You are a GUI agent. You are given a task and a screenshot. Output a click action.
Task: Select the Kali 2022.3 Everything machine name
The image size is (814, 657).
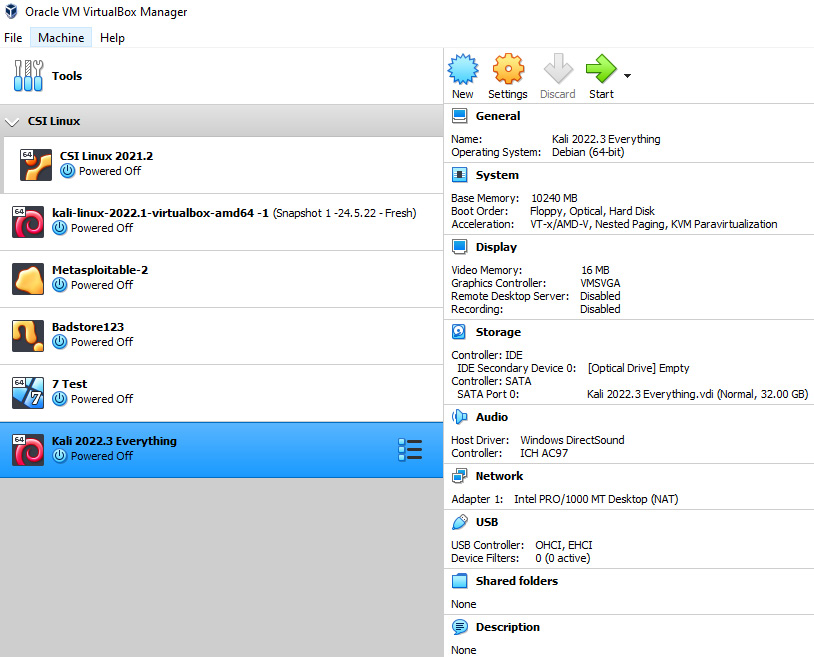(114, 441)
